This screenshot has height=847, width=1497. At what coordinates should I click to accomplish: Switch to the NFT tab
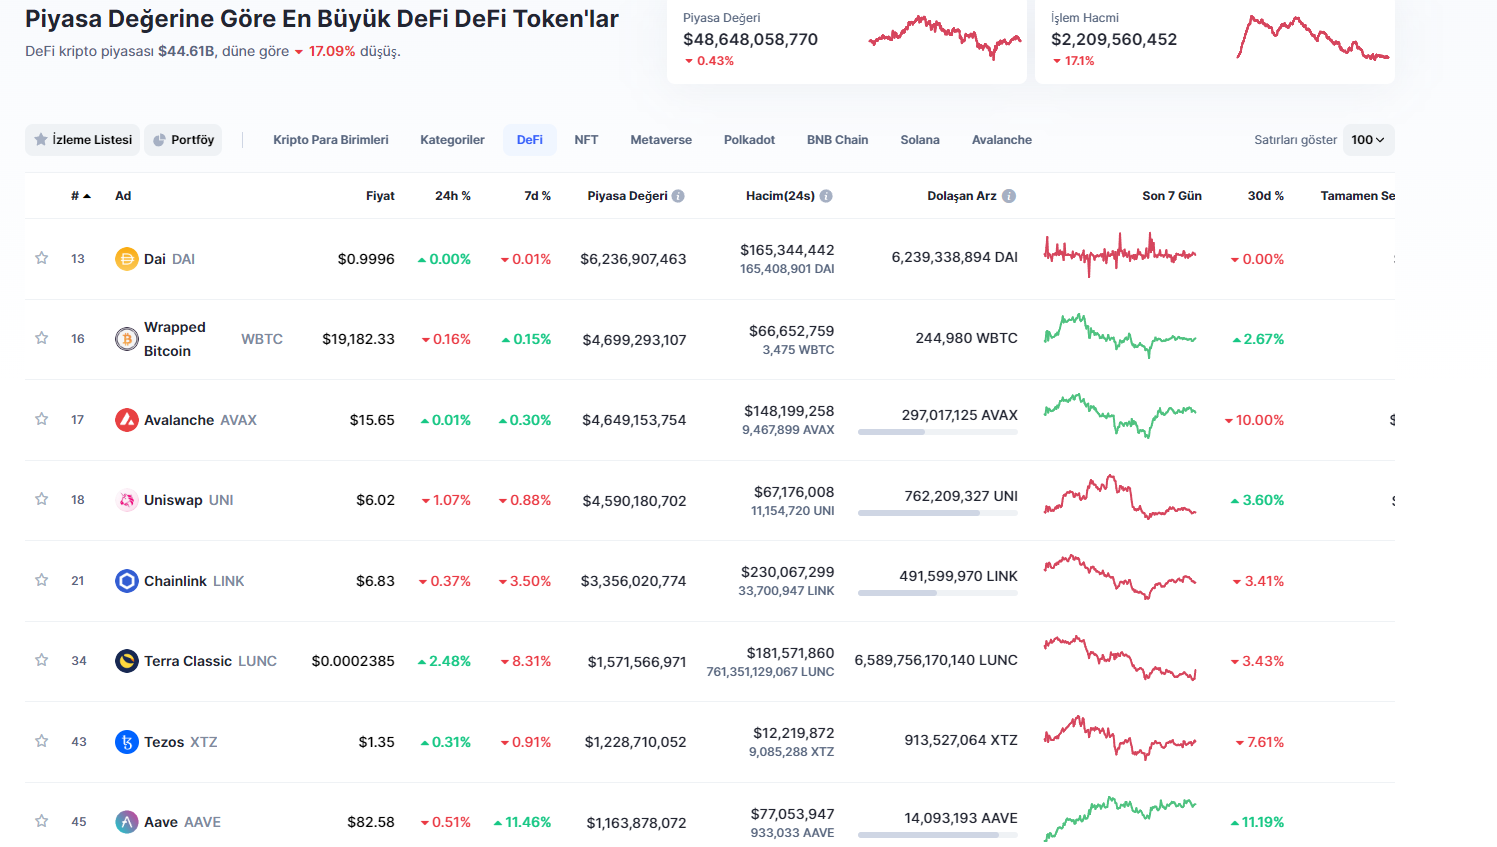pos(586,140)
